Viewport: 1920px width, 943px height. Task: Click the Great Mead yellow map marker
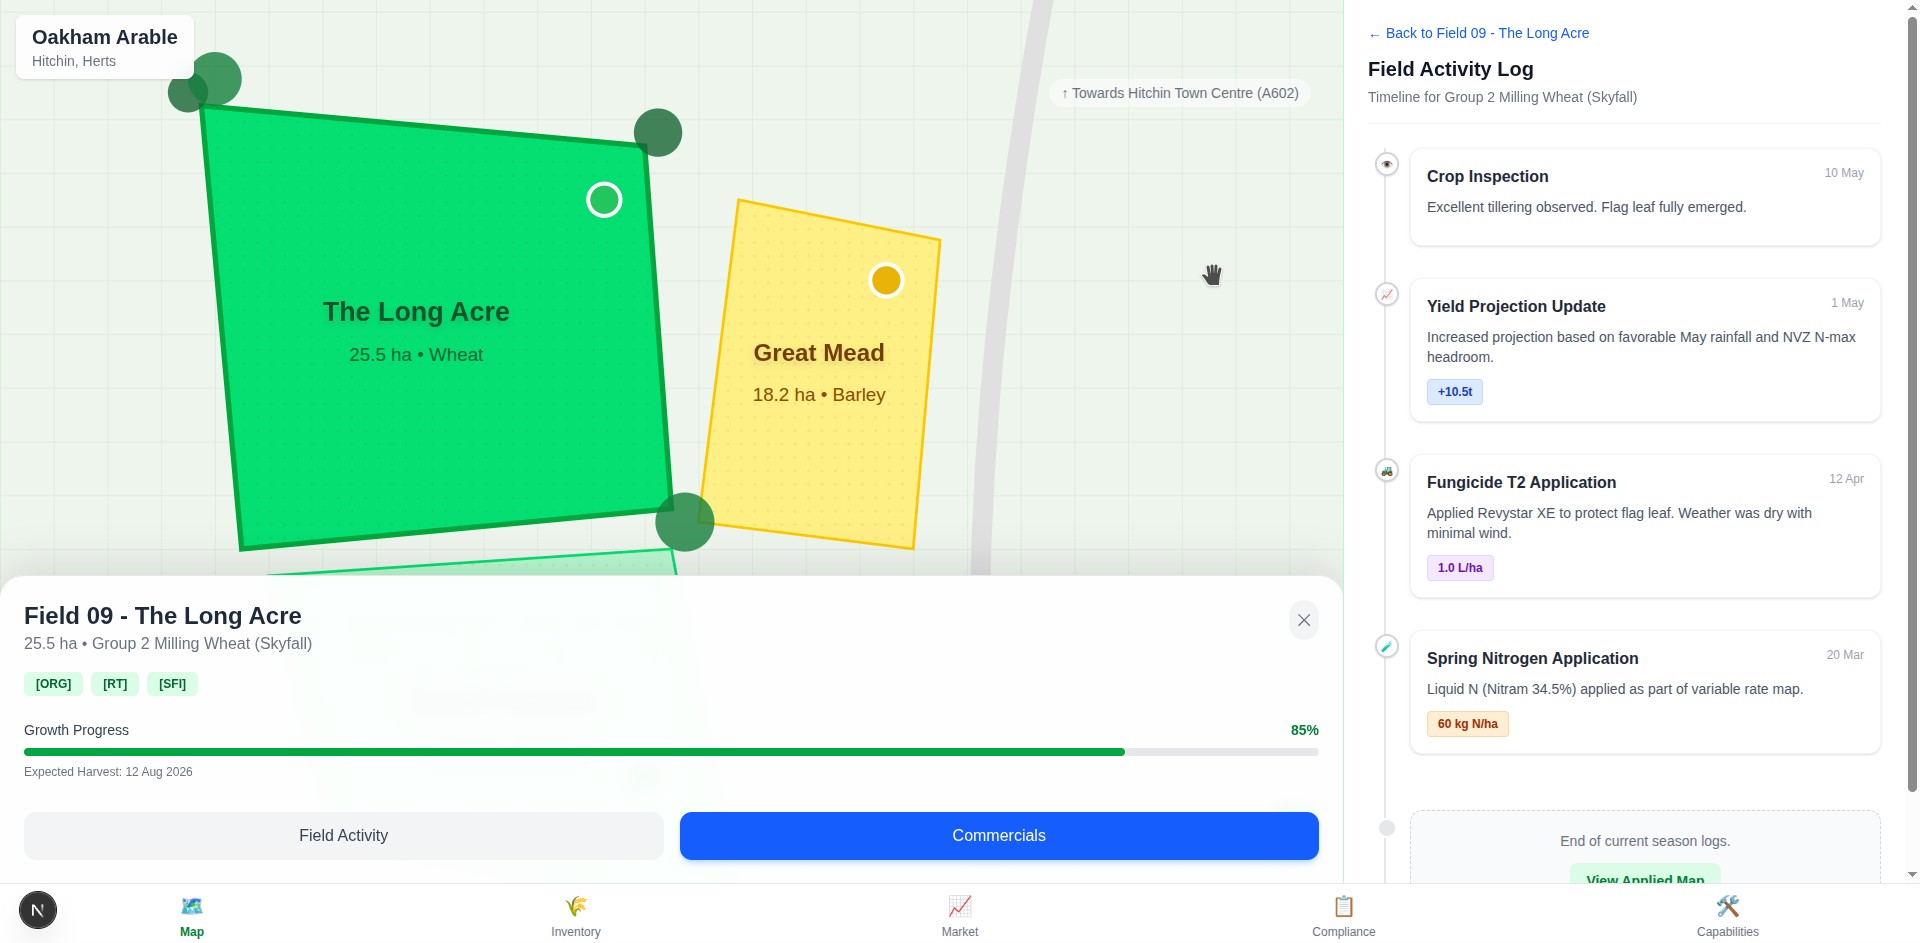(886, 281)
